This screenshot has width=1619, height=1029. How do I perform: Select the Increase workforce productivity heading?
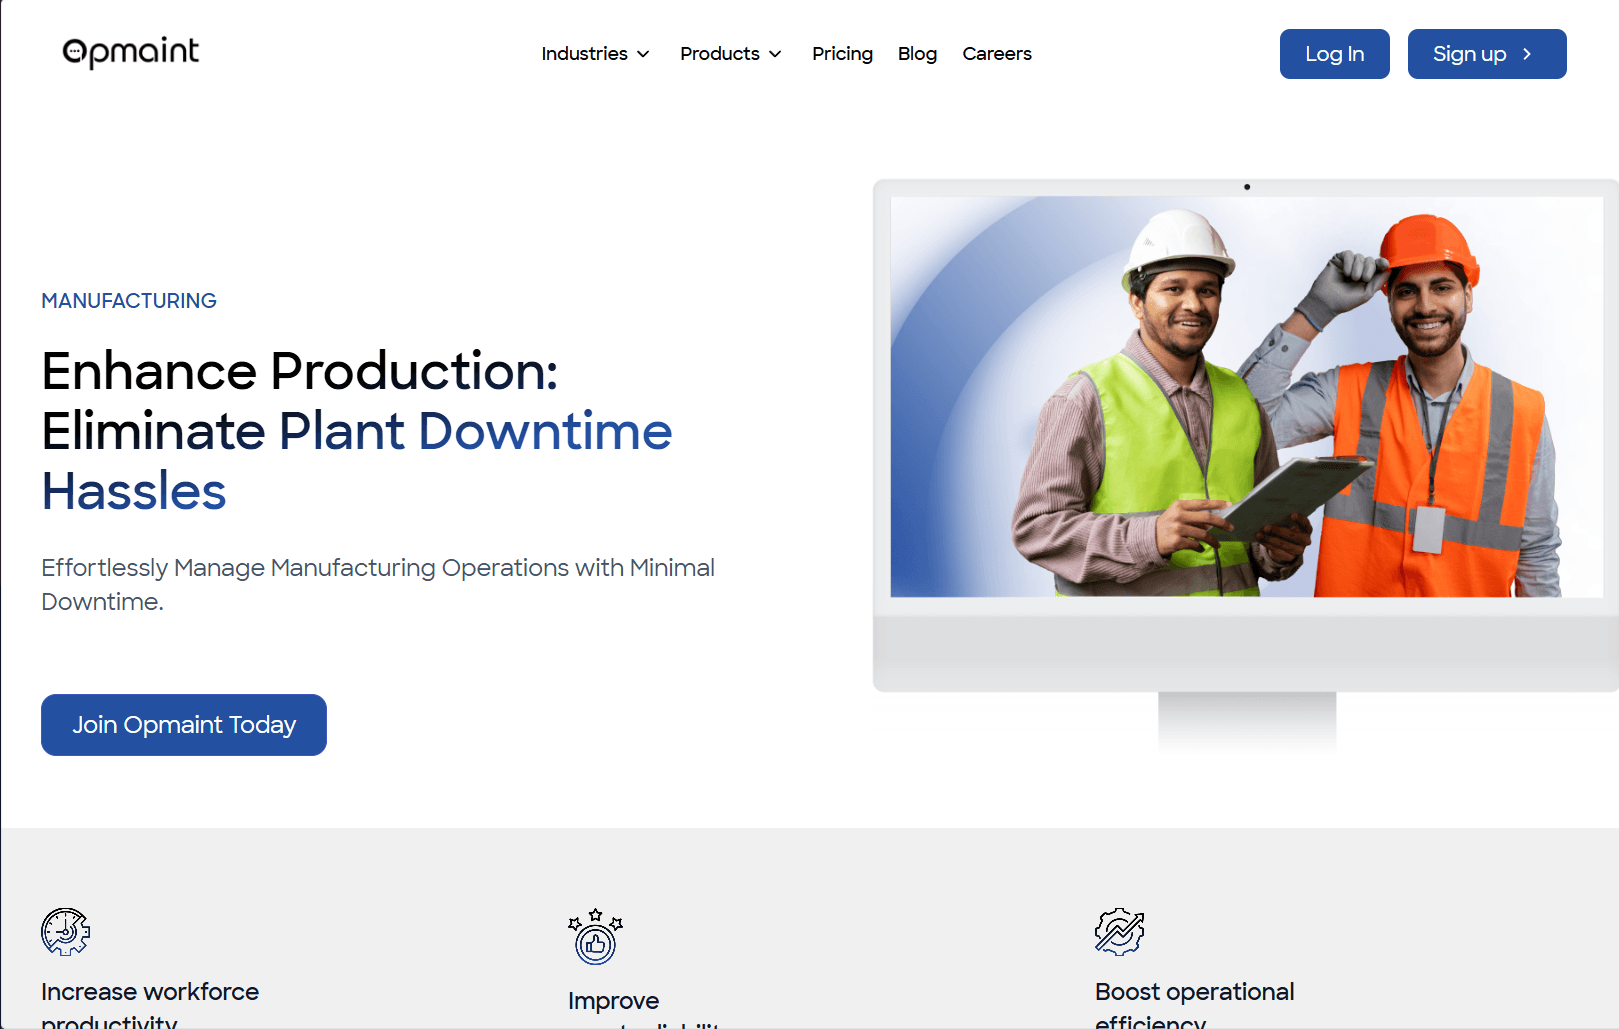tap(150, 1005)
